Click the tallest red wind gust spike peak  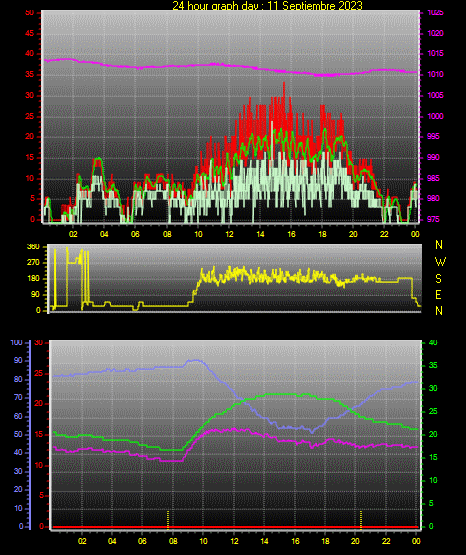(x=284, y=84)
